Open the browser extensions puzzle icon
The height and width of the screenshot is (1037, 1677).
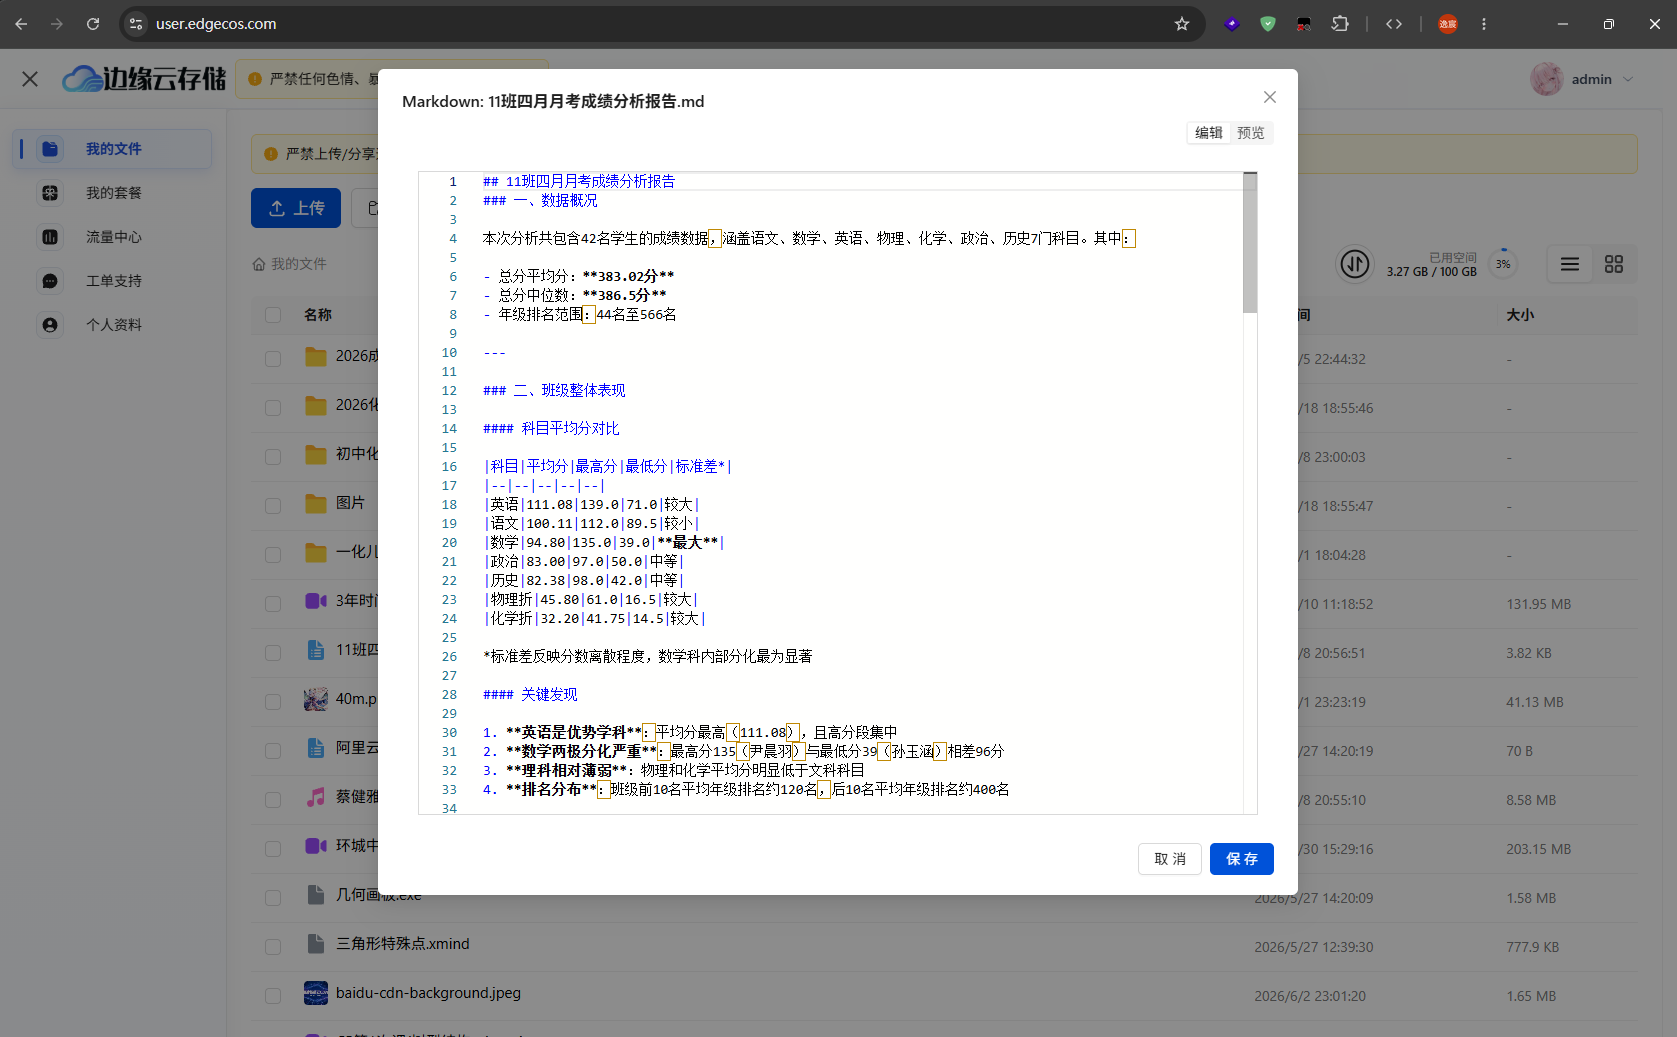(1340, 24)
